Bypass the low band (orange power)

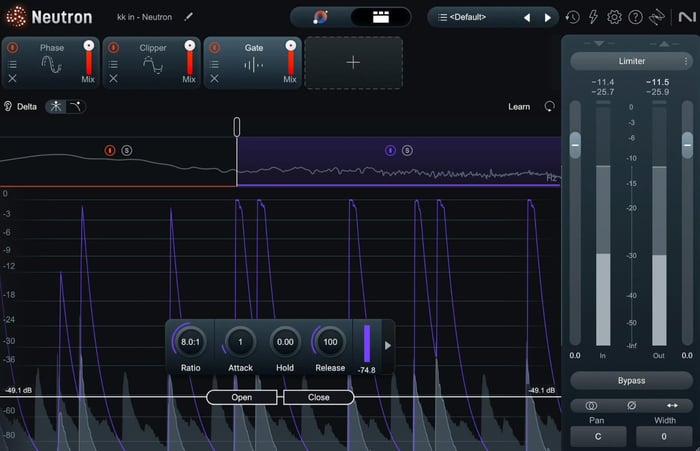point(110,150)
